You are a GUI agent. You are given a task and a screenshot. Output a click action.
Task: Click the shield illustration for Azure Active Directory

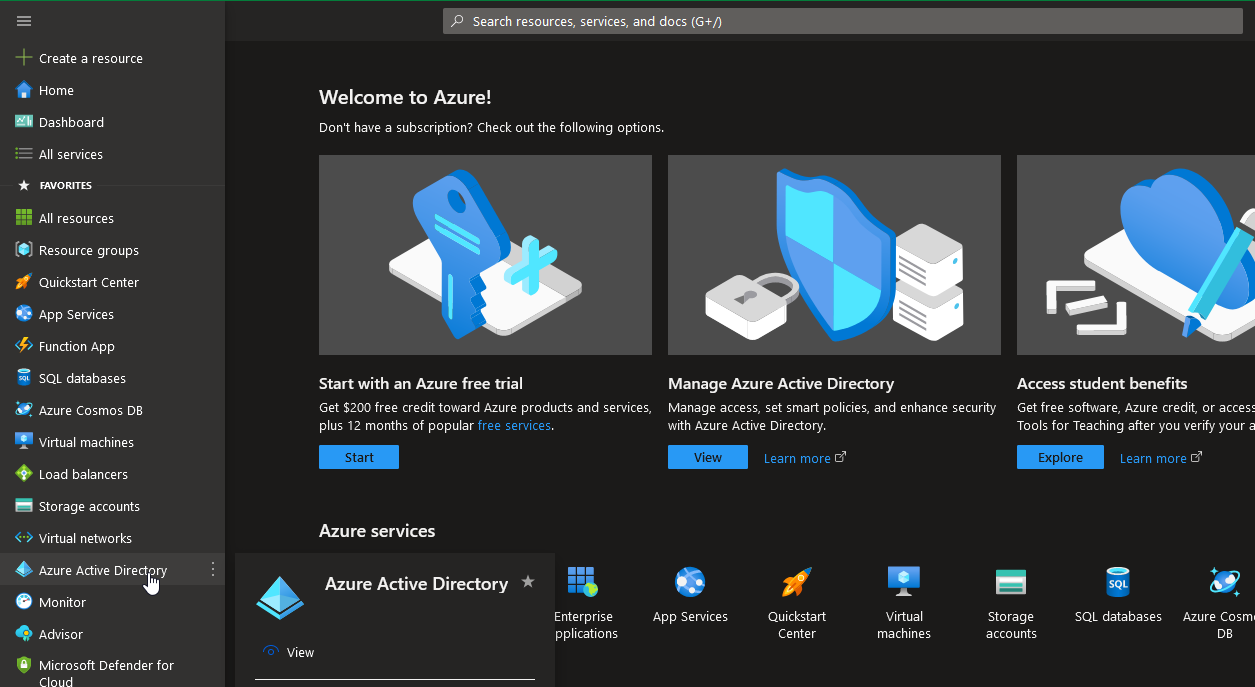pos(834,255)
